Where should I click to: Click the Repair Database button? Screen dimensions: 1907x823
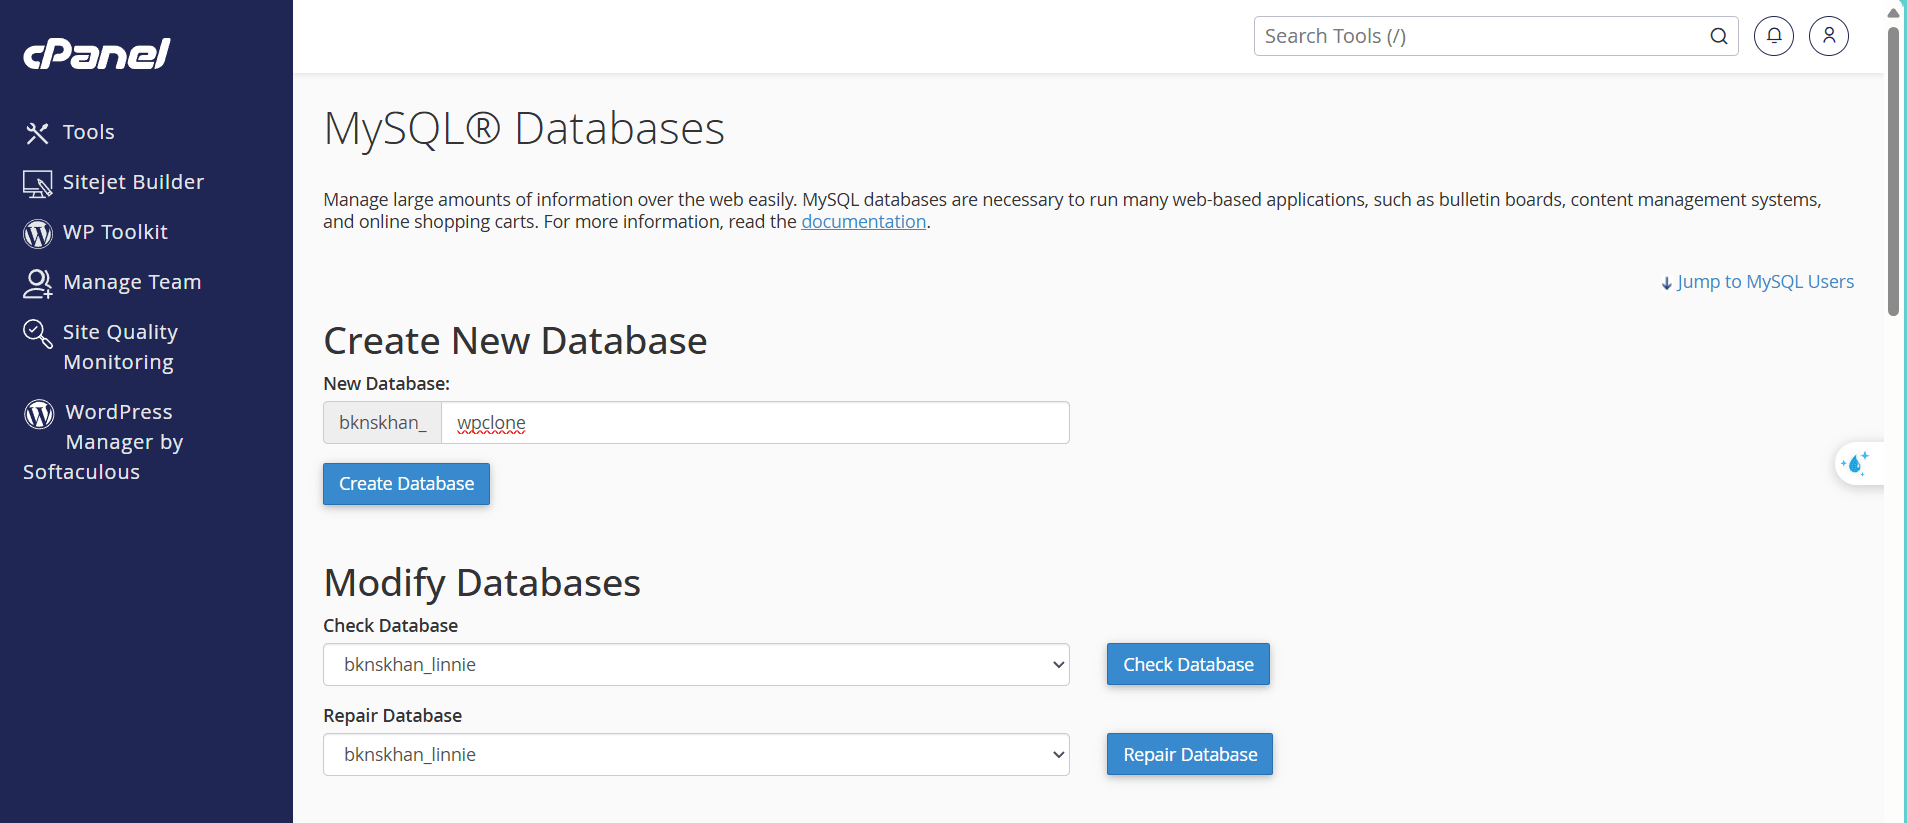point(1190,755)
